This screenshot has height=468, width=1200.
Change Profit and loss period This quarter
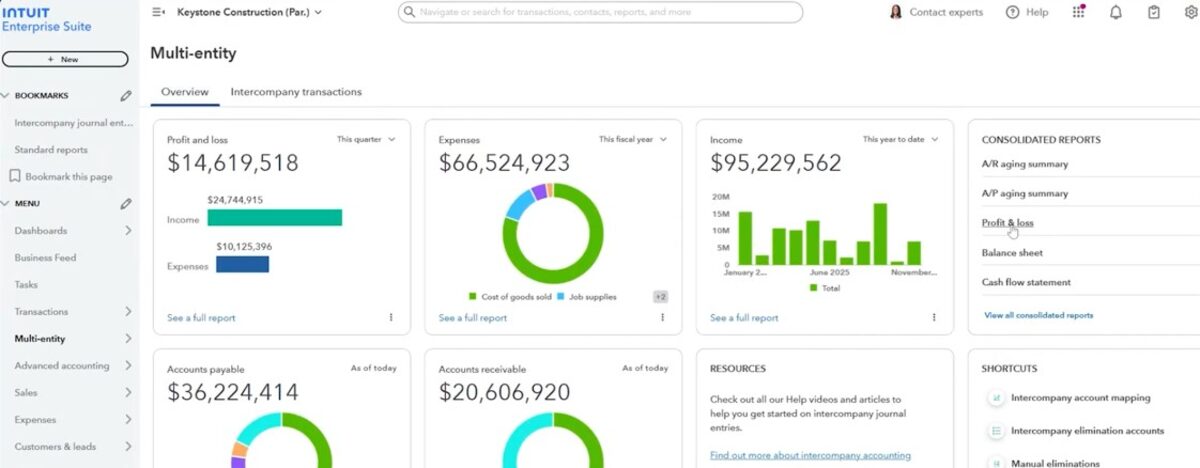click(366, 140)
